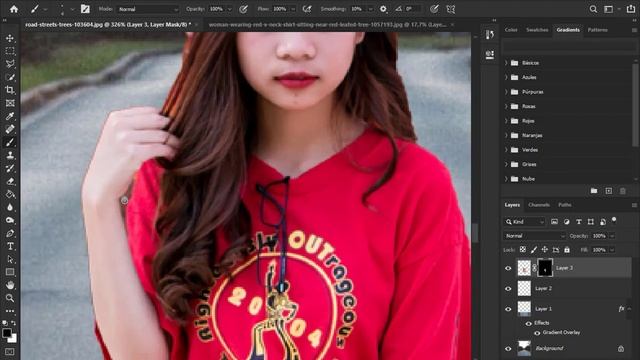Expand the Azules gradient folder
Screen dimensions: 640x360
coord(506,77)
